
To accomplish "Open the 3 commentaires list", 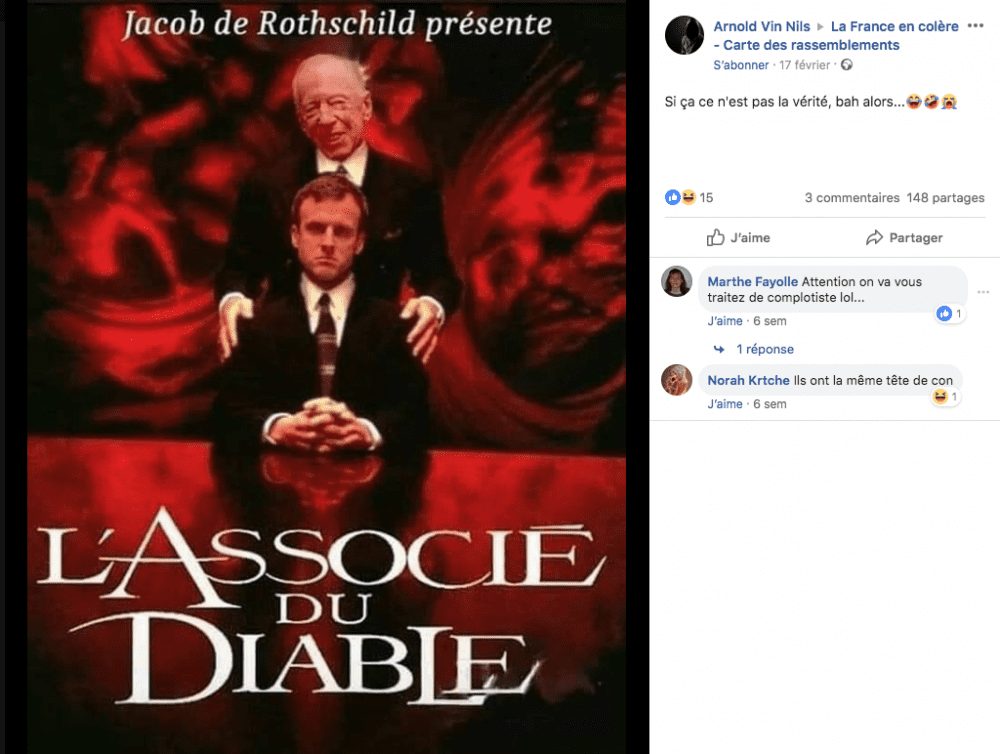I will click(x=851, y=198).
